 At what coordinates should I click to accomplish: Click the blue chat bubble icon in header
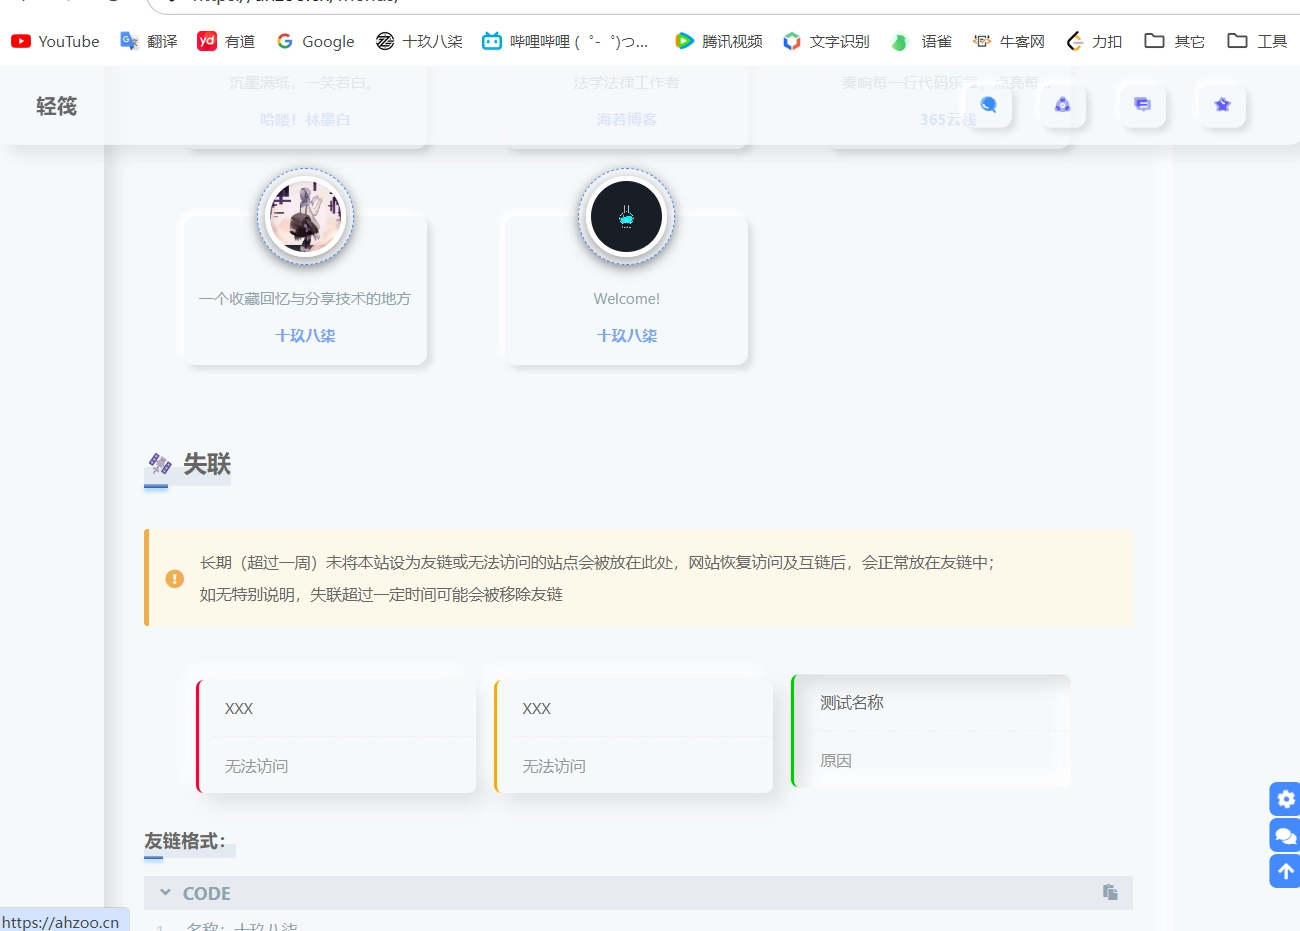click(988, 105)
